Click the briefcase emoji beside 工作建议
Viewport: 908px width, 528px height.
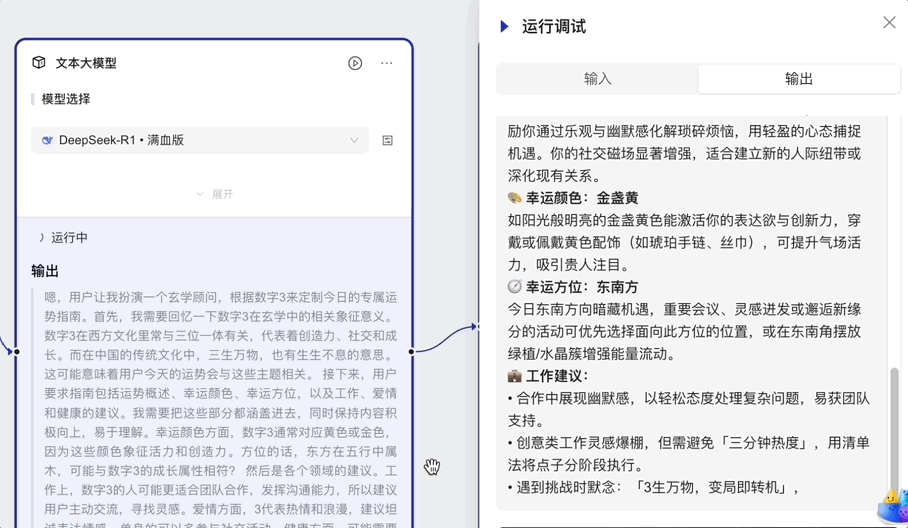(515, 376)
